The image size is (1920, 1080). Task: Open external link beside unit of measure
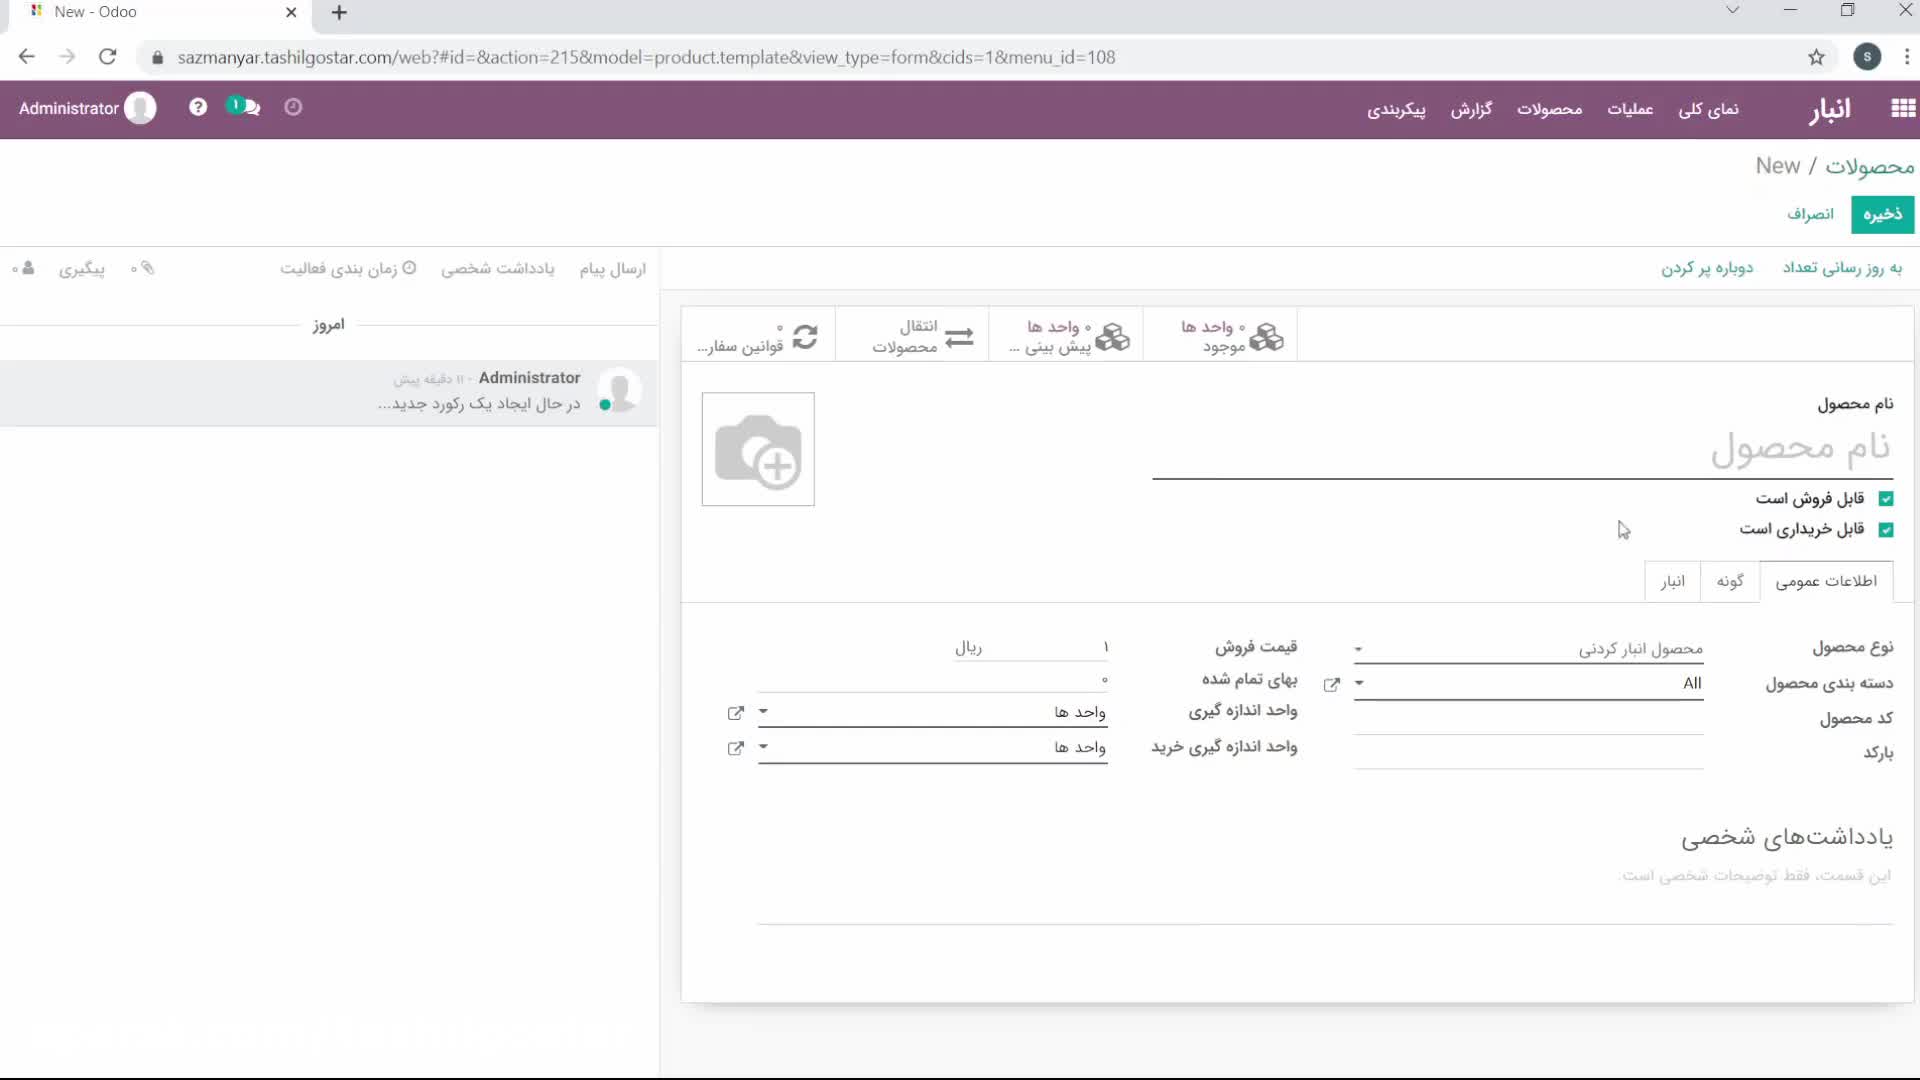736,713
